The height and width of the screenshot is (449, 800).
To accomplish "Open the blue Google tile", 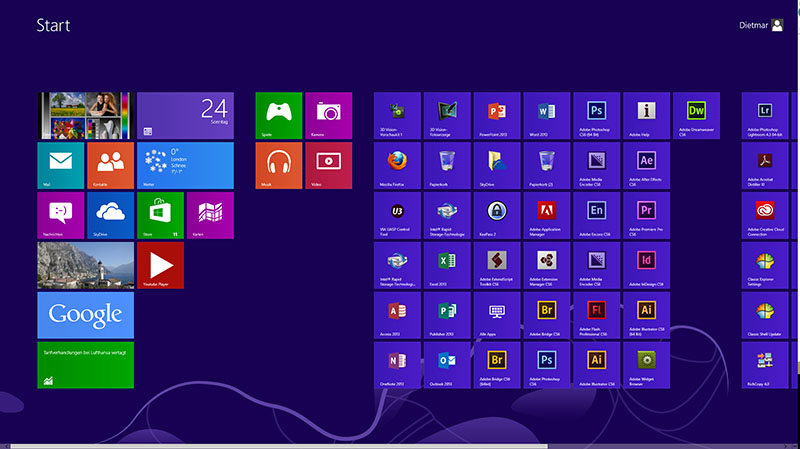I will tap(86, 315).
